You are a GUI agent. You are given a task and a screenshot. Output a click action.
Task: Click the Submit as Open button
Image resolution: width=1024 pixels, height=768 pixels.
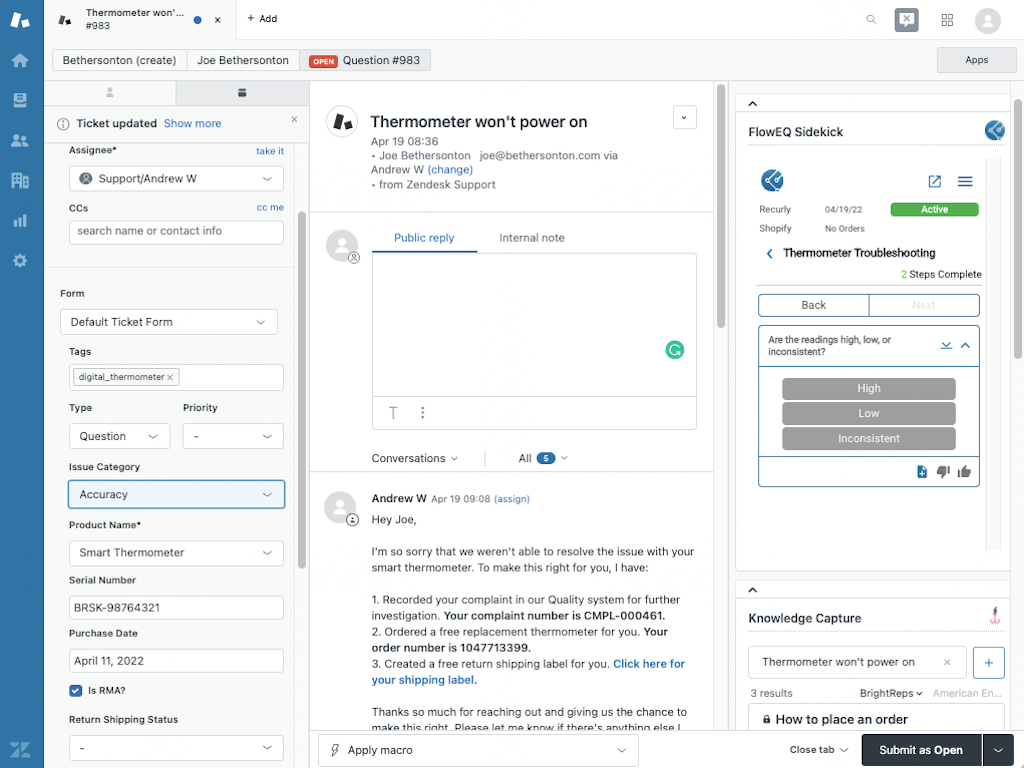920,750
